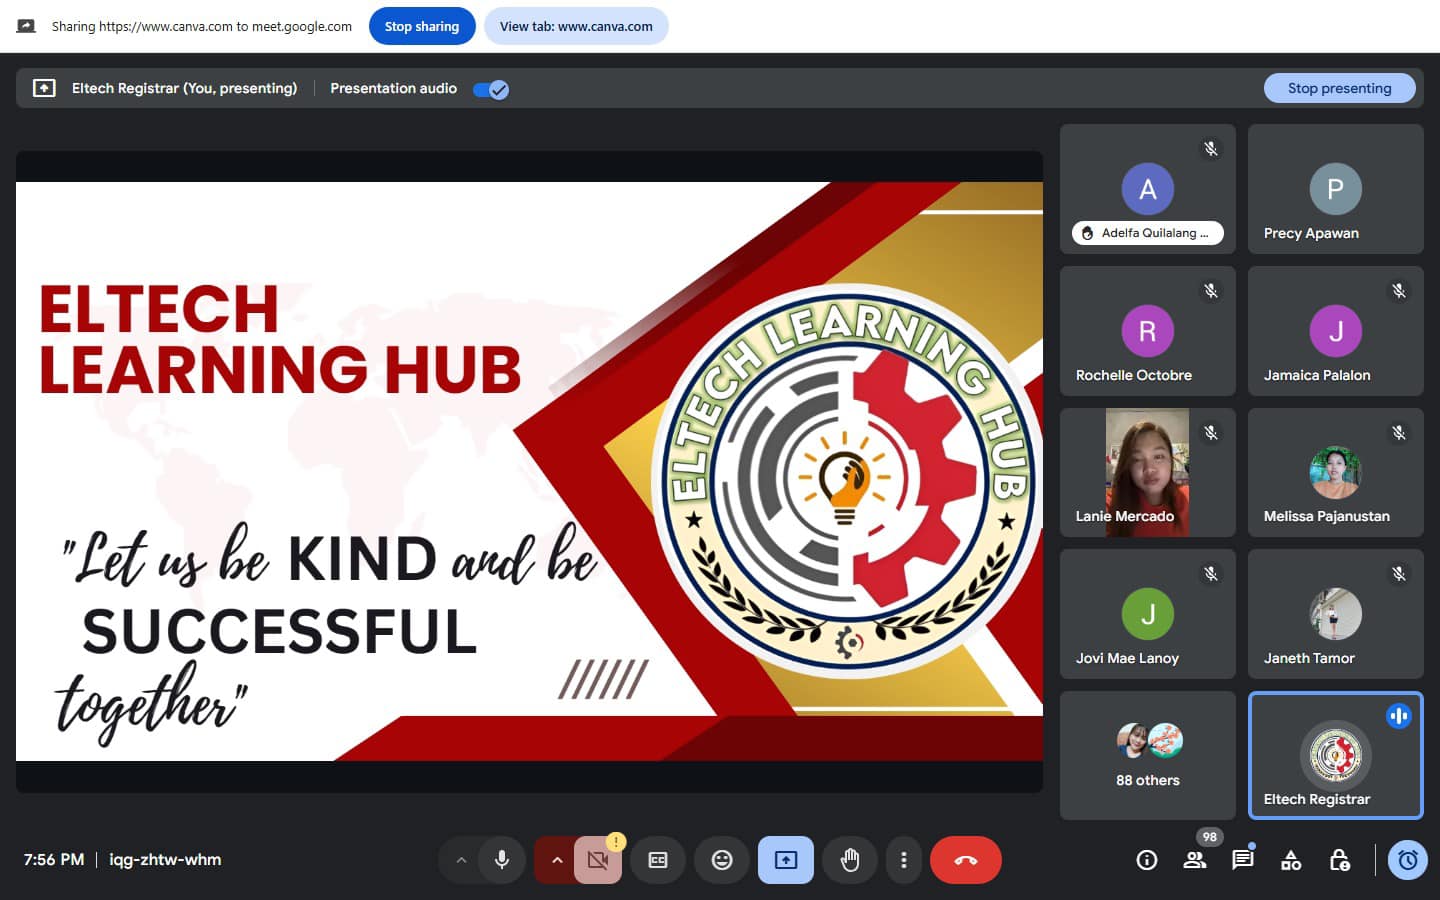Select Jovi Mae Lanoy participant tile

click(x=1148, y=614)
